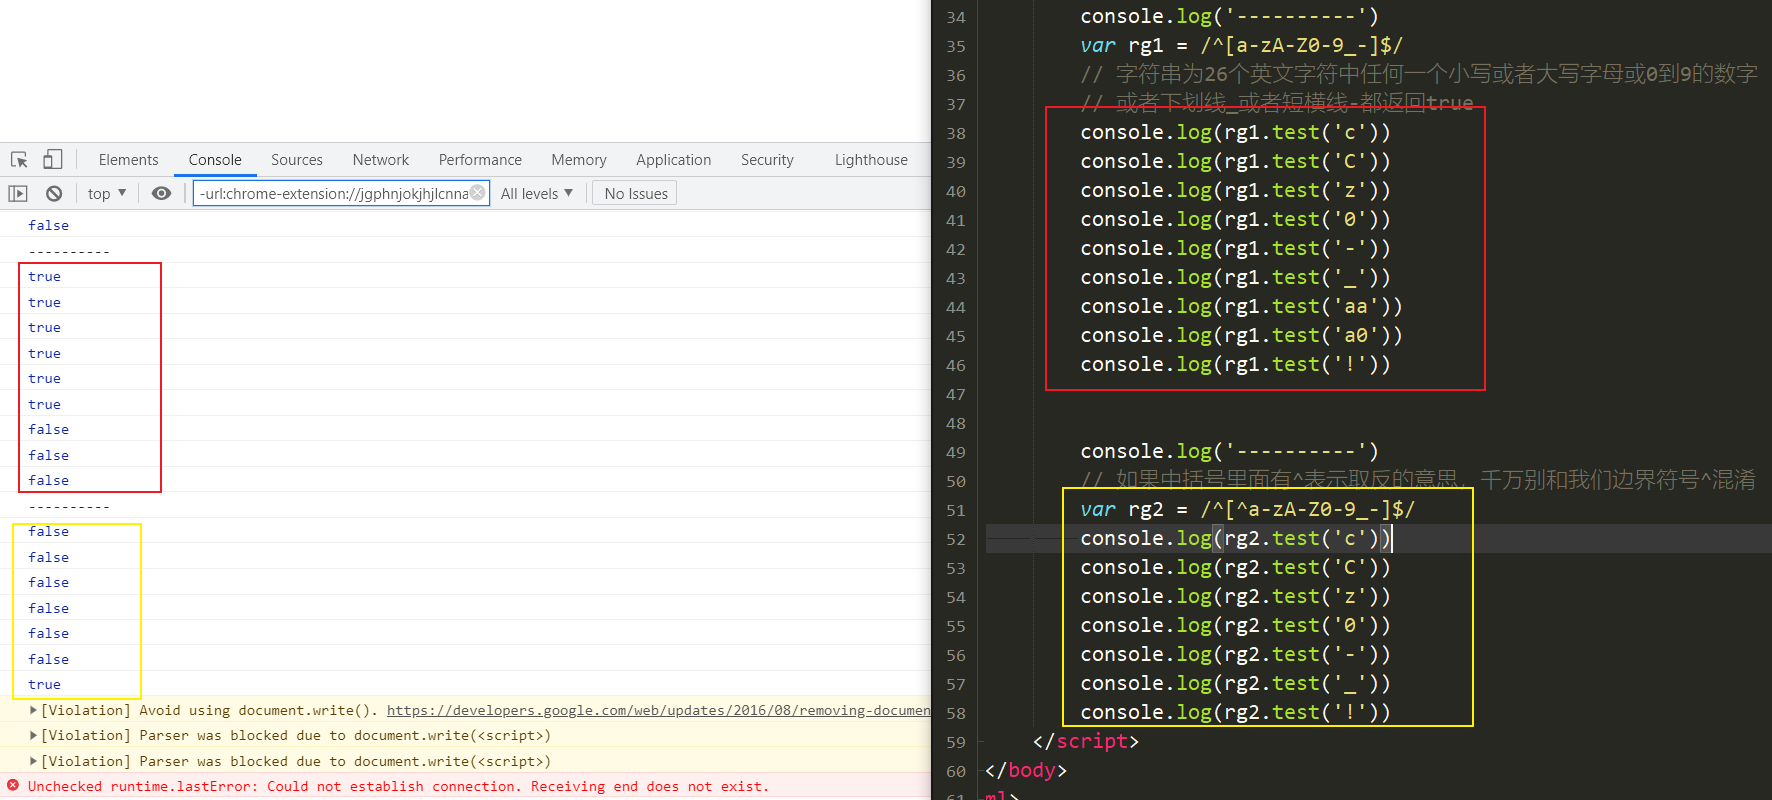Viewport: 1772px width, 800px height.
Task: Click the var rg2 declaration line
Action: pyautogui.click(x=1247, y=510)
